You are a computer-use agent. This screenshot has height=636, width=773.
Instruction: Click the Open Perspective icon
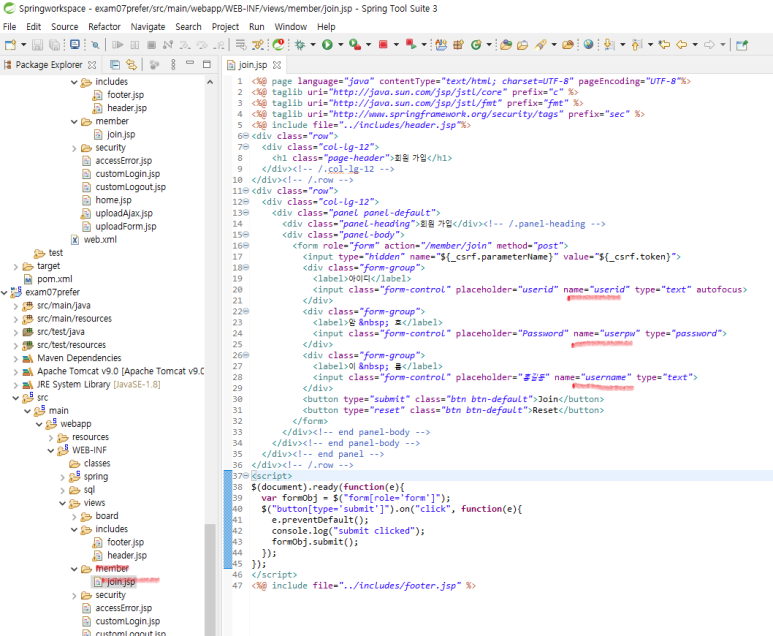[x=742, y=45]
